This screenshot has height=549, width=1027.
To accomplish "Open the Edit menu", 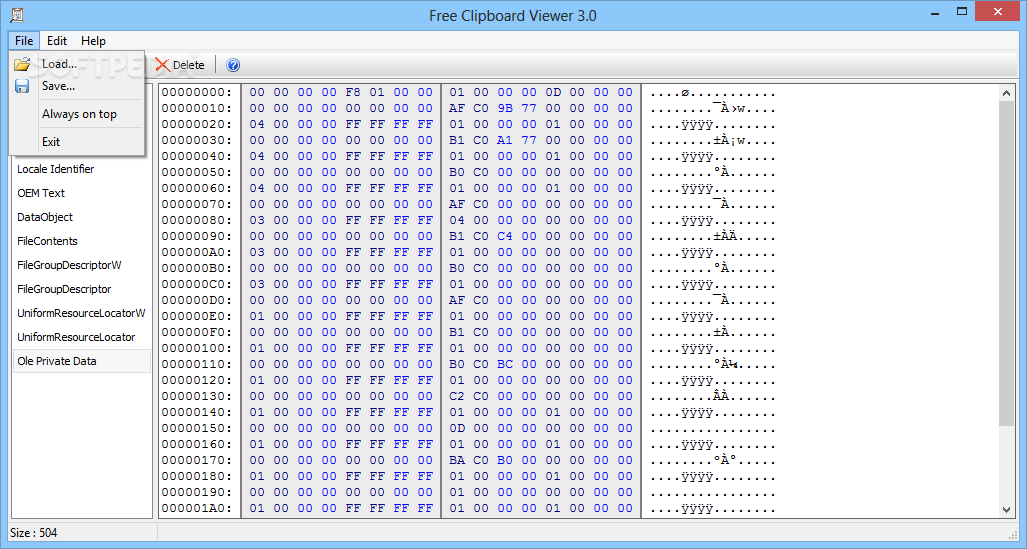I will coord(57,41).
